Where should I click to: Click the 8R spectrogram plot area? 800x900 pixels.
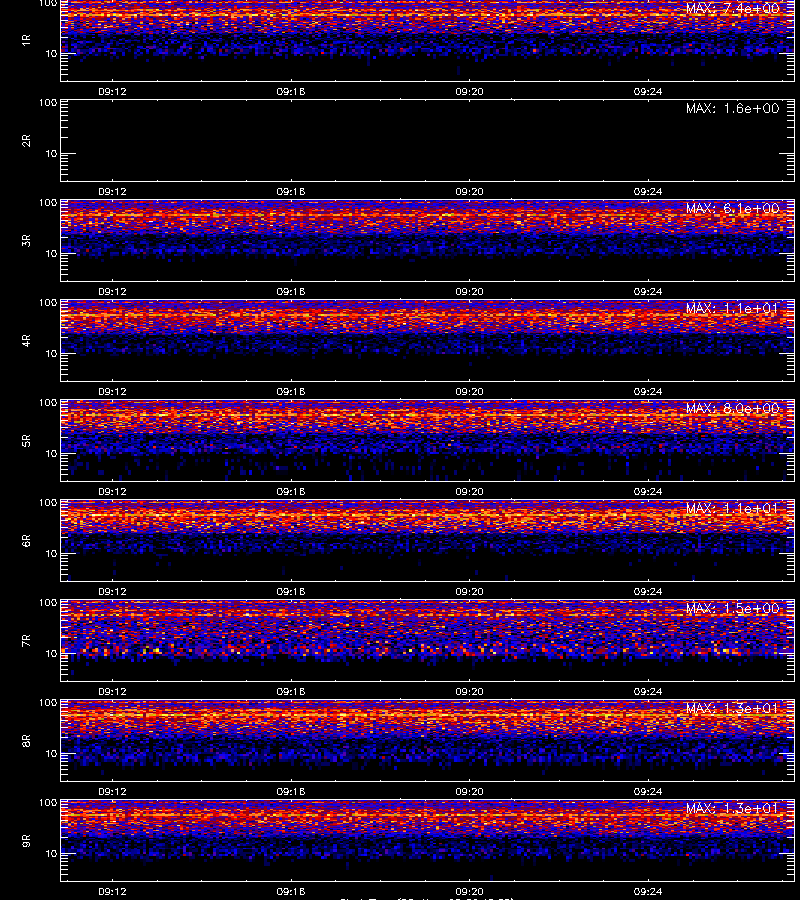[428, 740]
